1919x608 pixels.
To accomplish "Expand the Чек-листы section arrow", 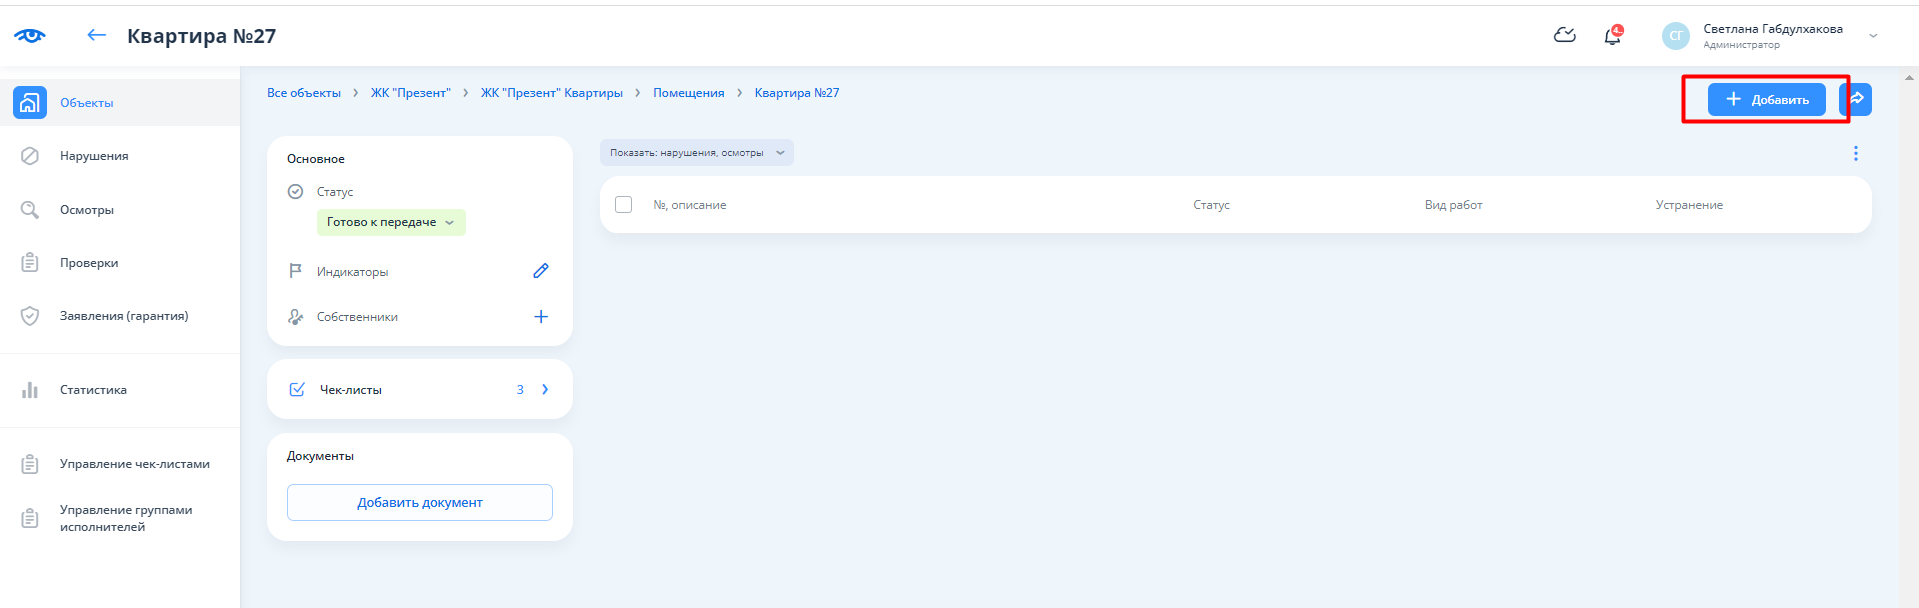I will click(x=545, y=390).
